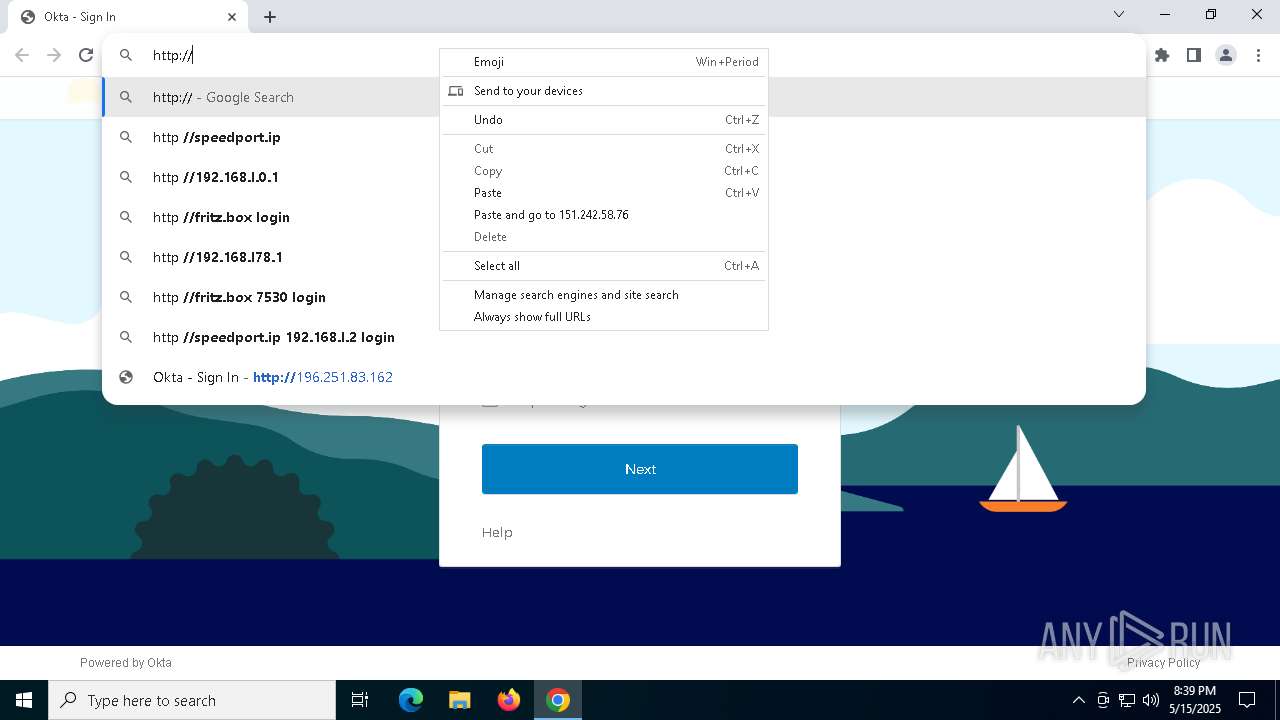Select Paste in context menu
The image size is (1280, 720).
coord(604,193)
